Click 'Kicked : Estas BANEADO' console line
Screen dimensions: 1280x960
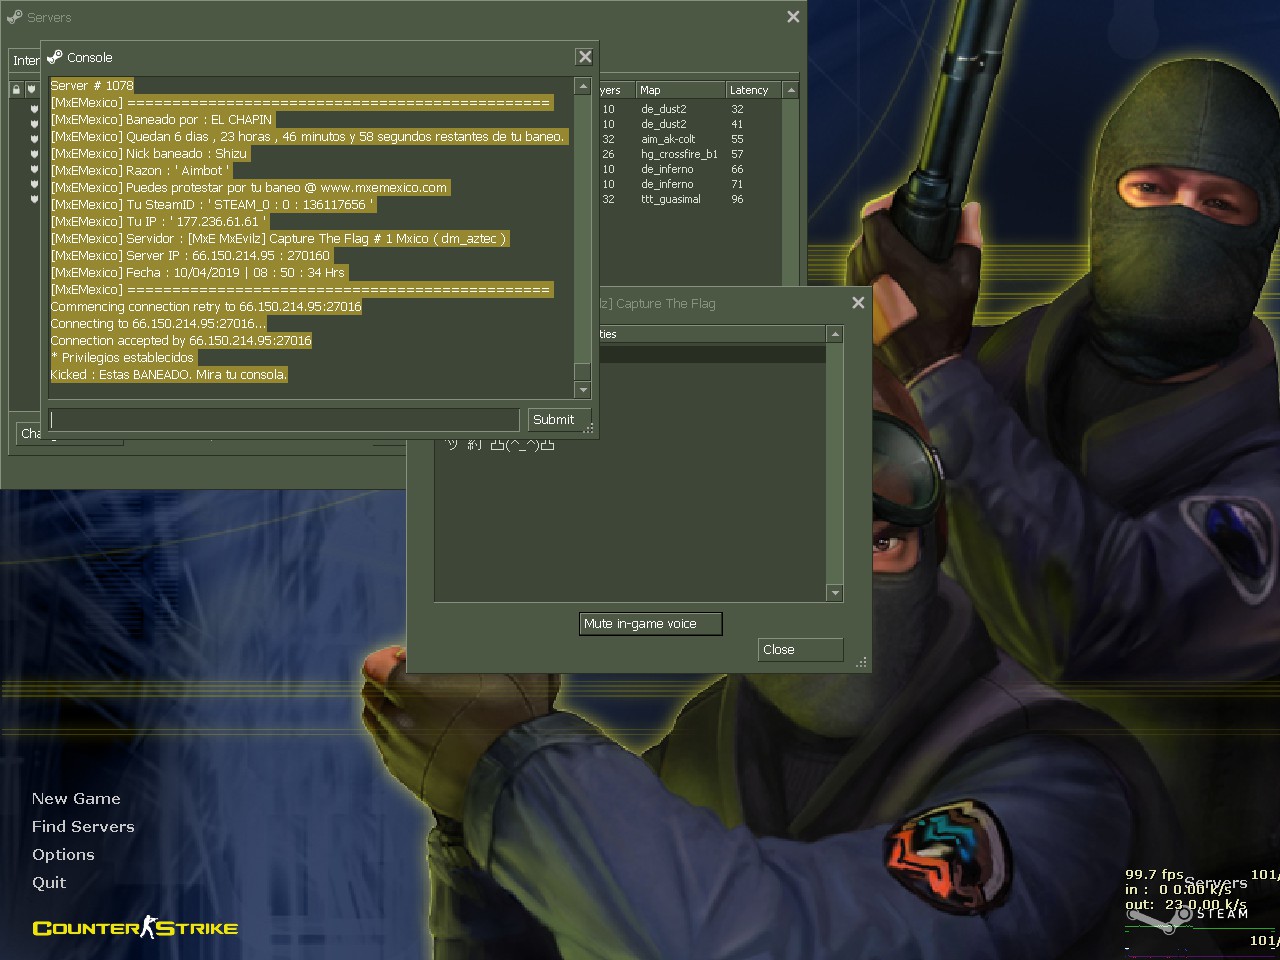pos(169,375)
